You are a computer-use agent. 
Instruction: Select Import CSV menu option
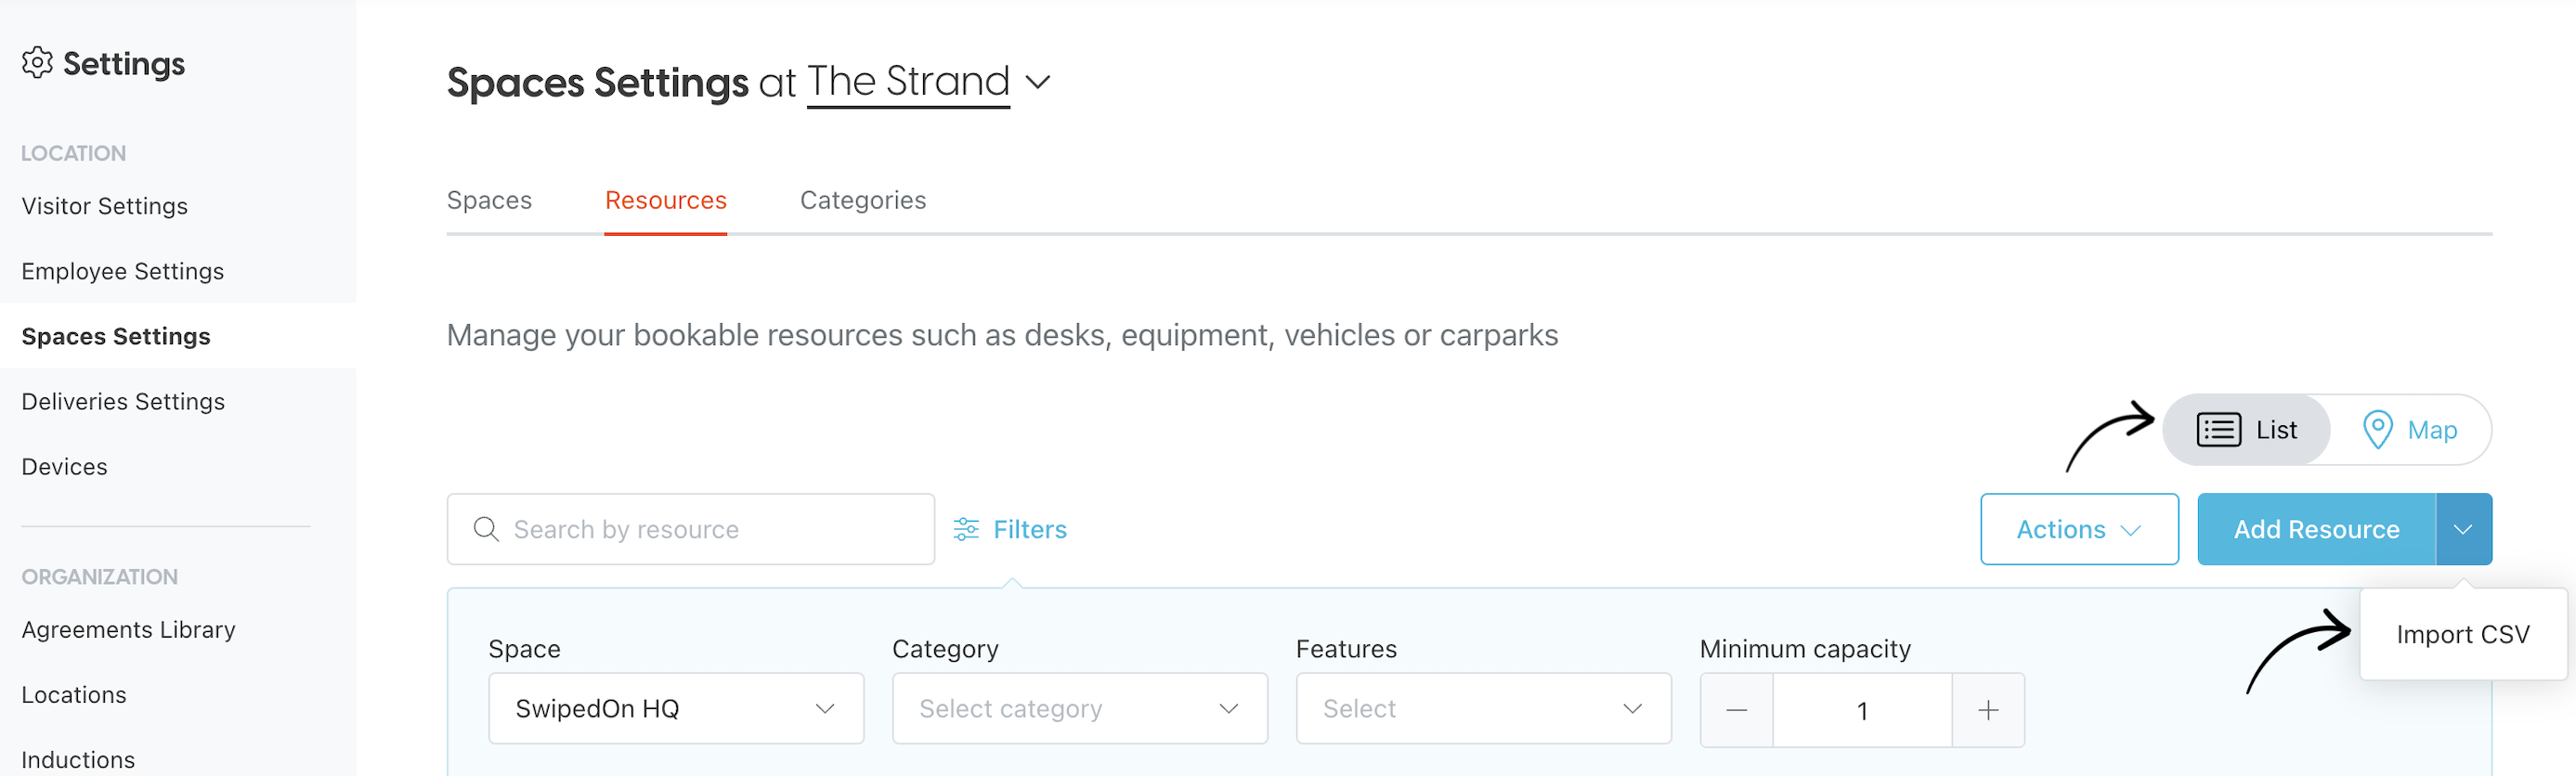[2463, 634]
